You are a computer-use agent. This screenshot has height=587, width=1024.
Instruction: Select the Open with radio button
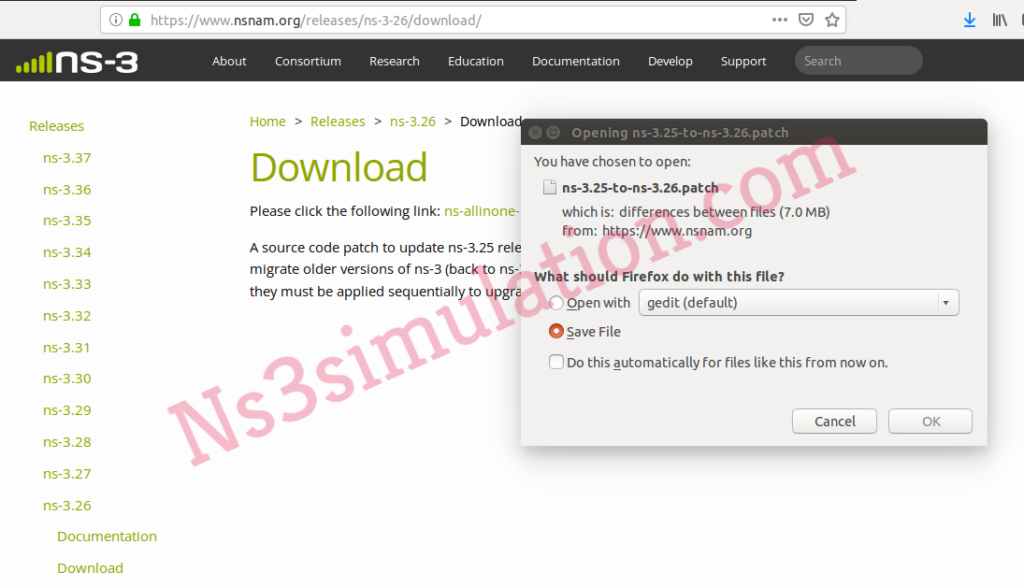(556, 303)
